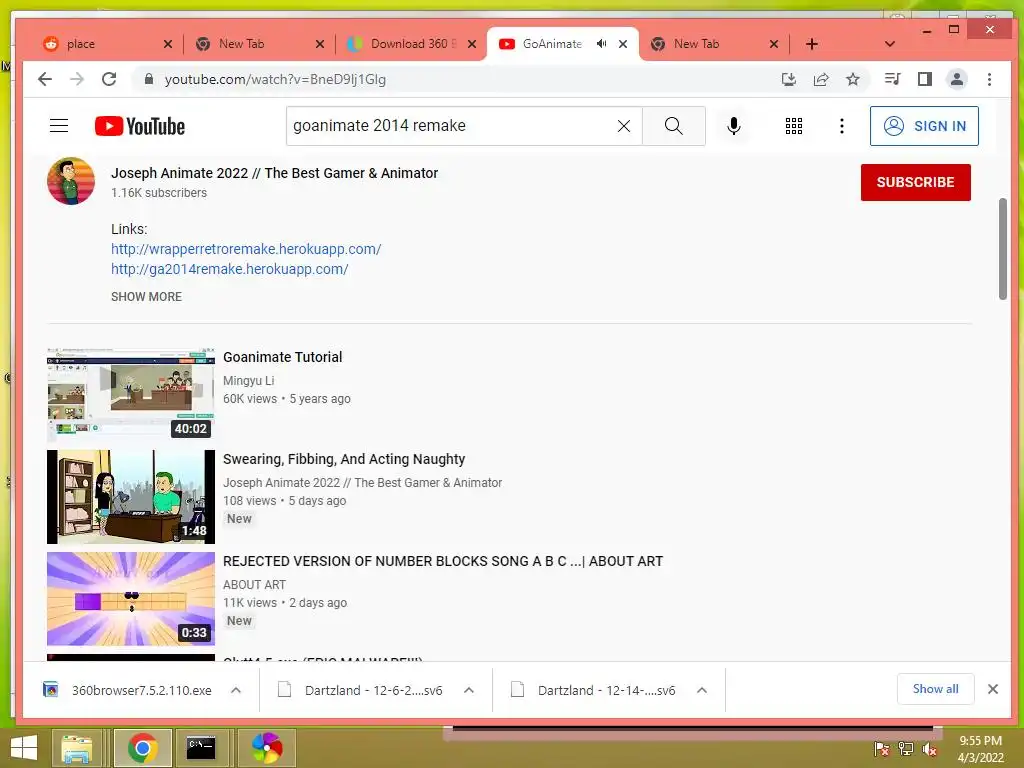
Task: Expand options for Dartzland 12-14 download
Action: click(x=702, y=690)
